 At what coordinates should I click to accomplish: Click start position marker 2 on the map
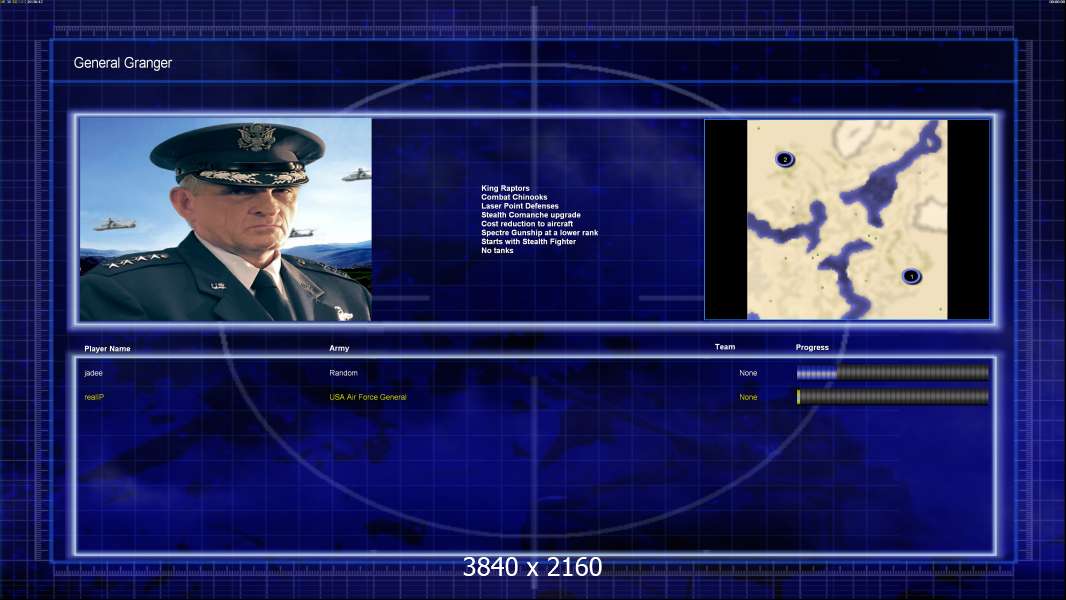[x=785, y=160]
